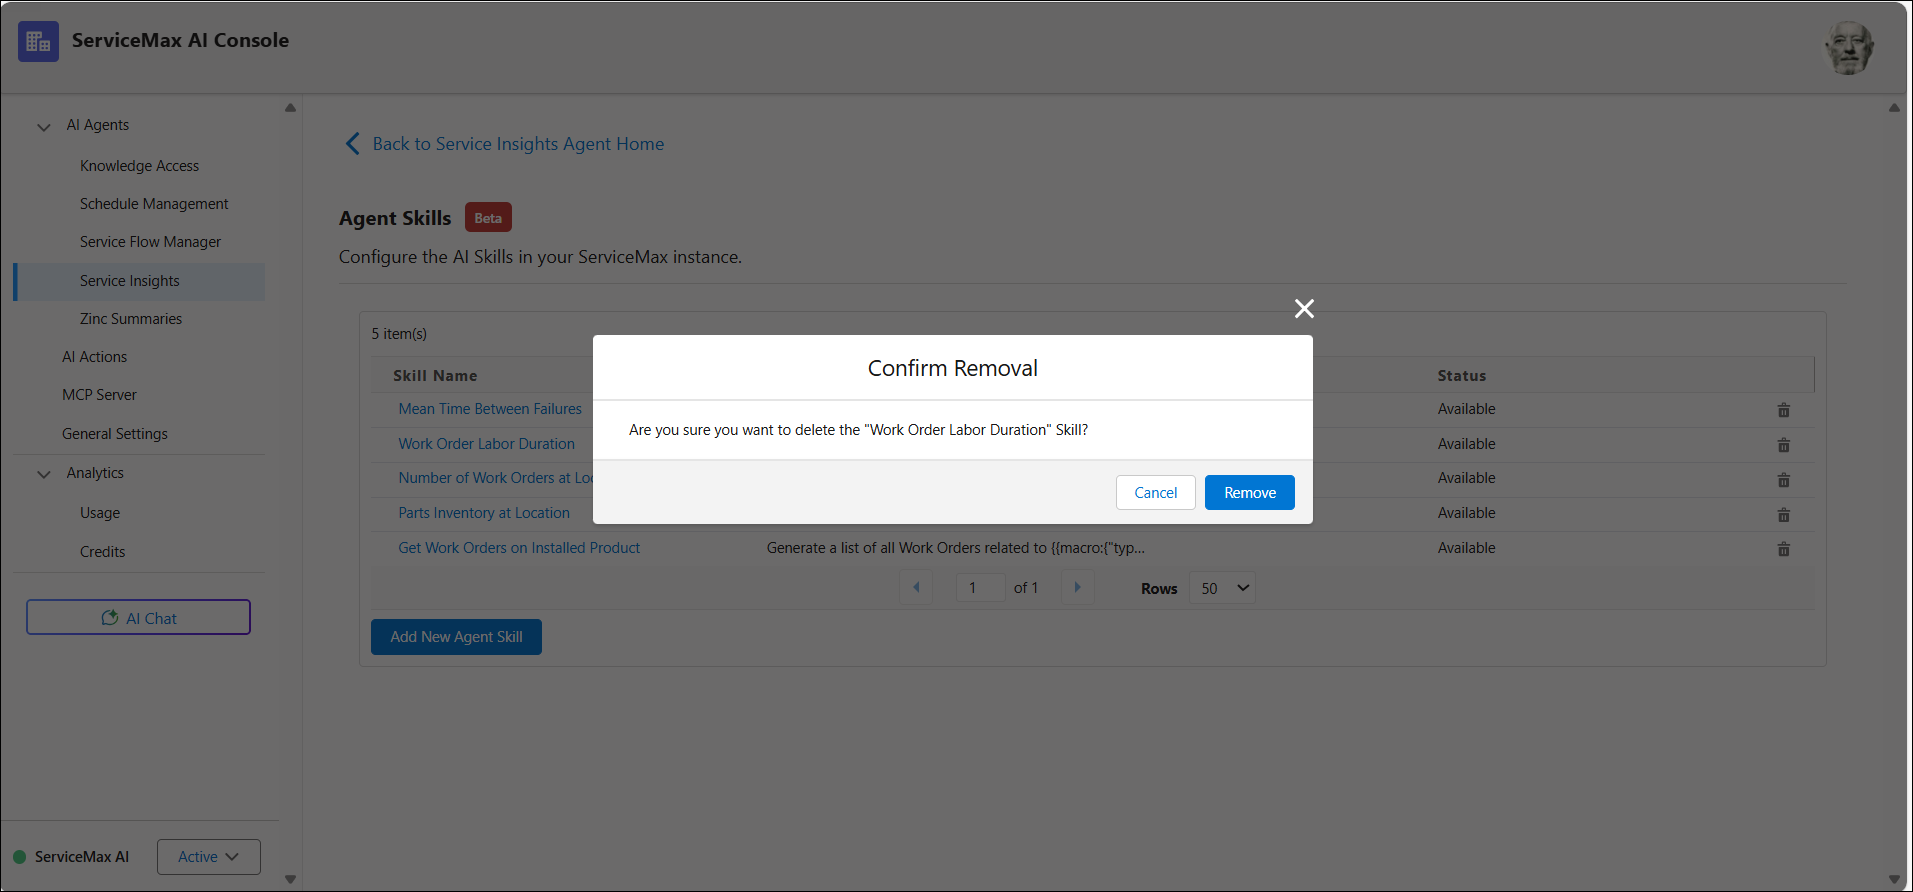Cancel the skill removal
Viewport: 1913px width, 892px height.
coord(1156,493)
